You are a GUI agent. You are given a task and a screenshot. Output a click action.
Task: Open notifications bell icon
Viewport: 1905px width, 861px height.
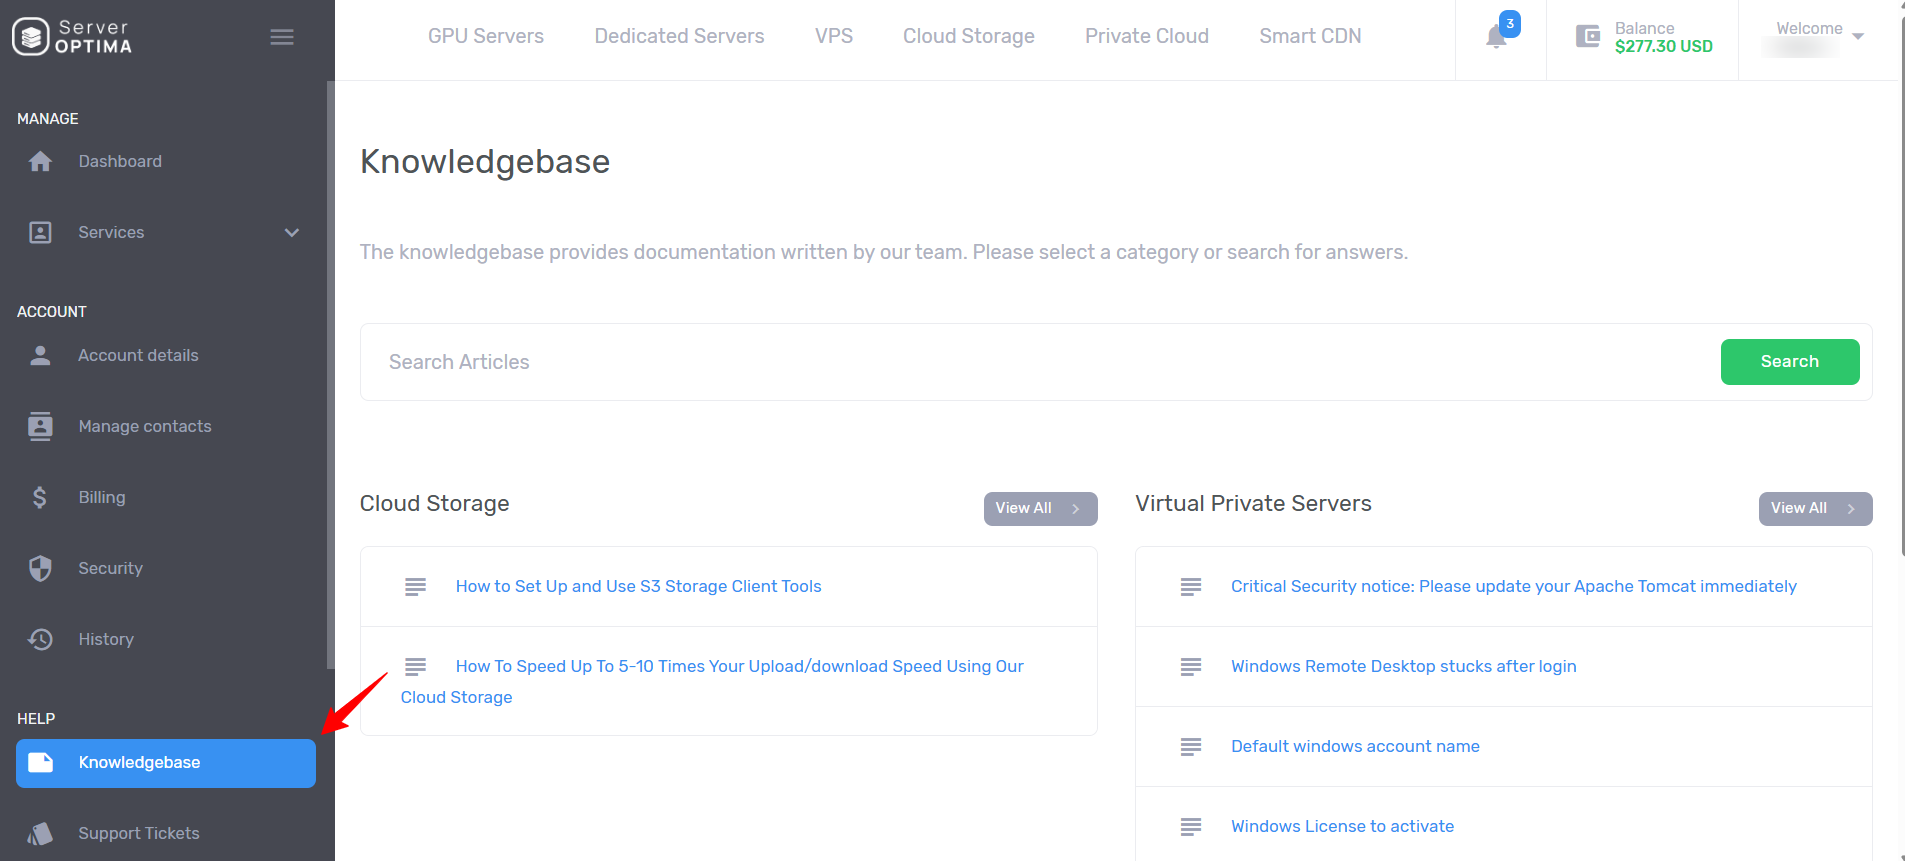click(x=1496, y=37)
